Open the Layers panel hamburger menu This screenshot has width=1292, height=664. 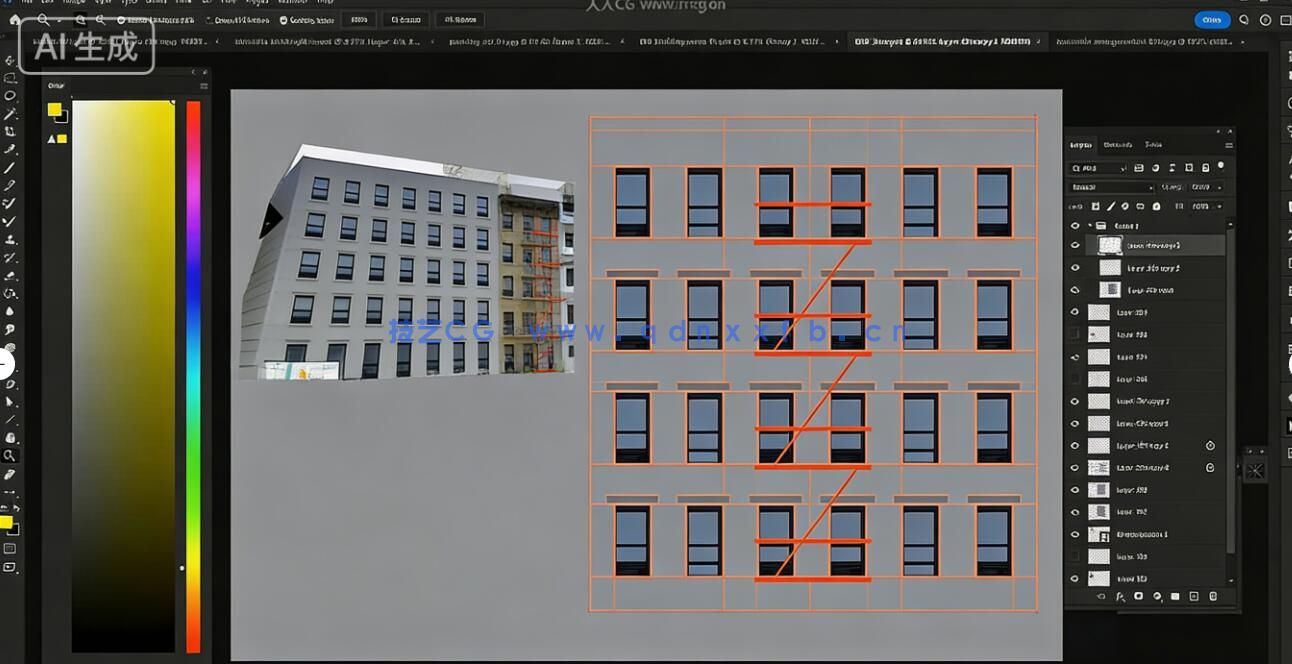[1228, 146]
